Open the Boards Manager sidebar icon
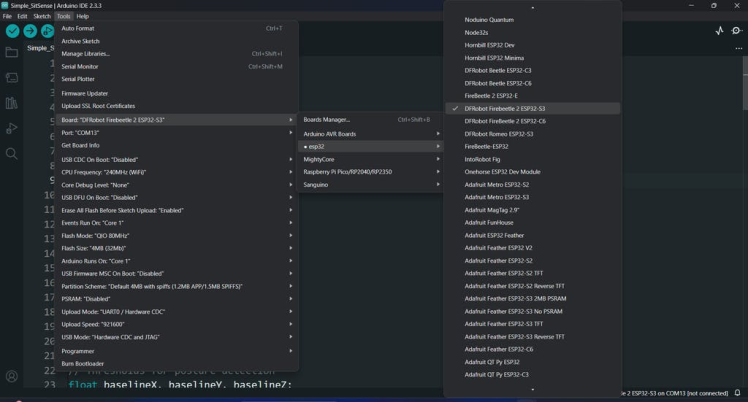The image size is (748, 402). [12, 77]
